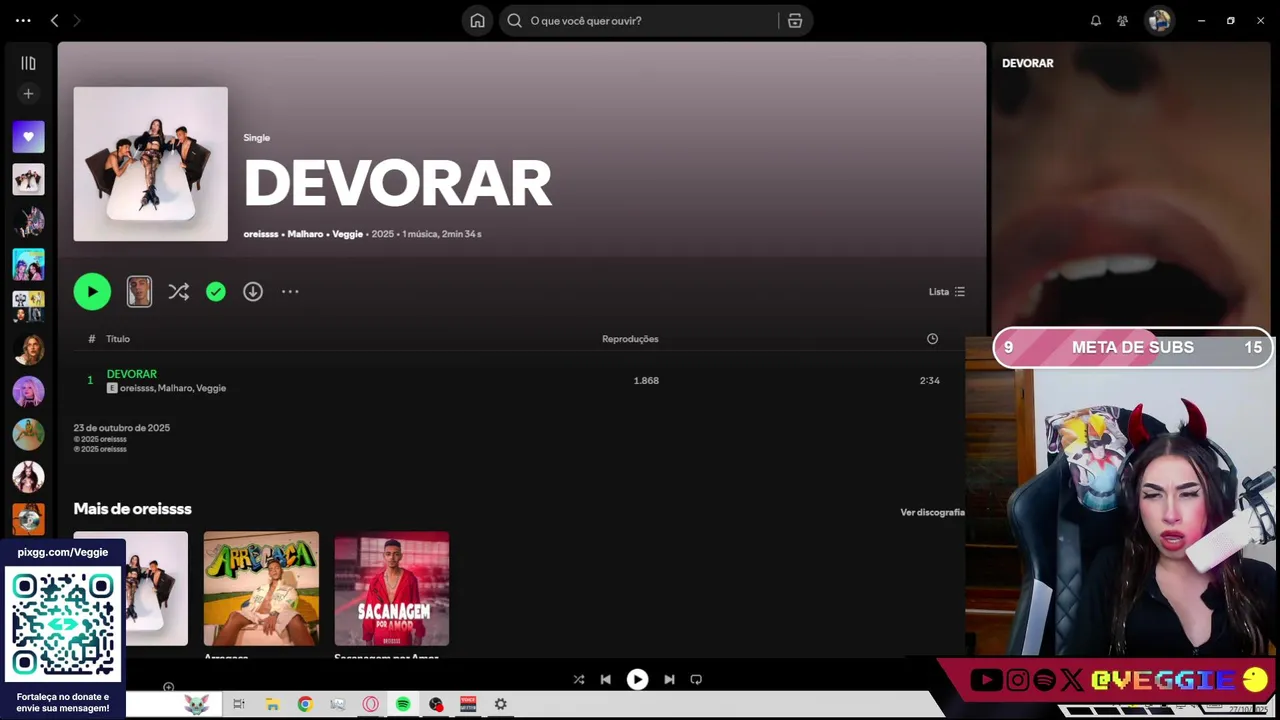Open the friend activity icon
1280x720 pixels.
point(1123,21)
